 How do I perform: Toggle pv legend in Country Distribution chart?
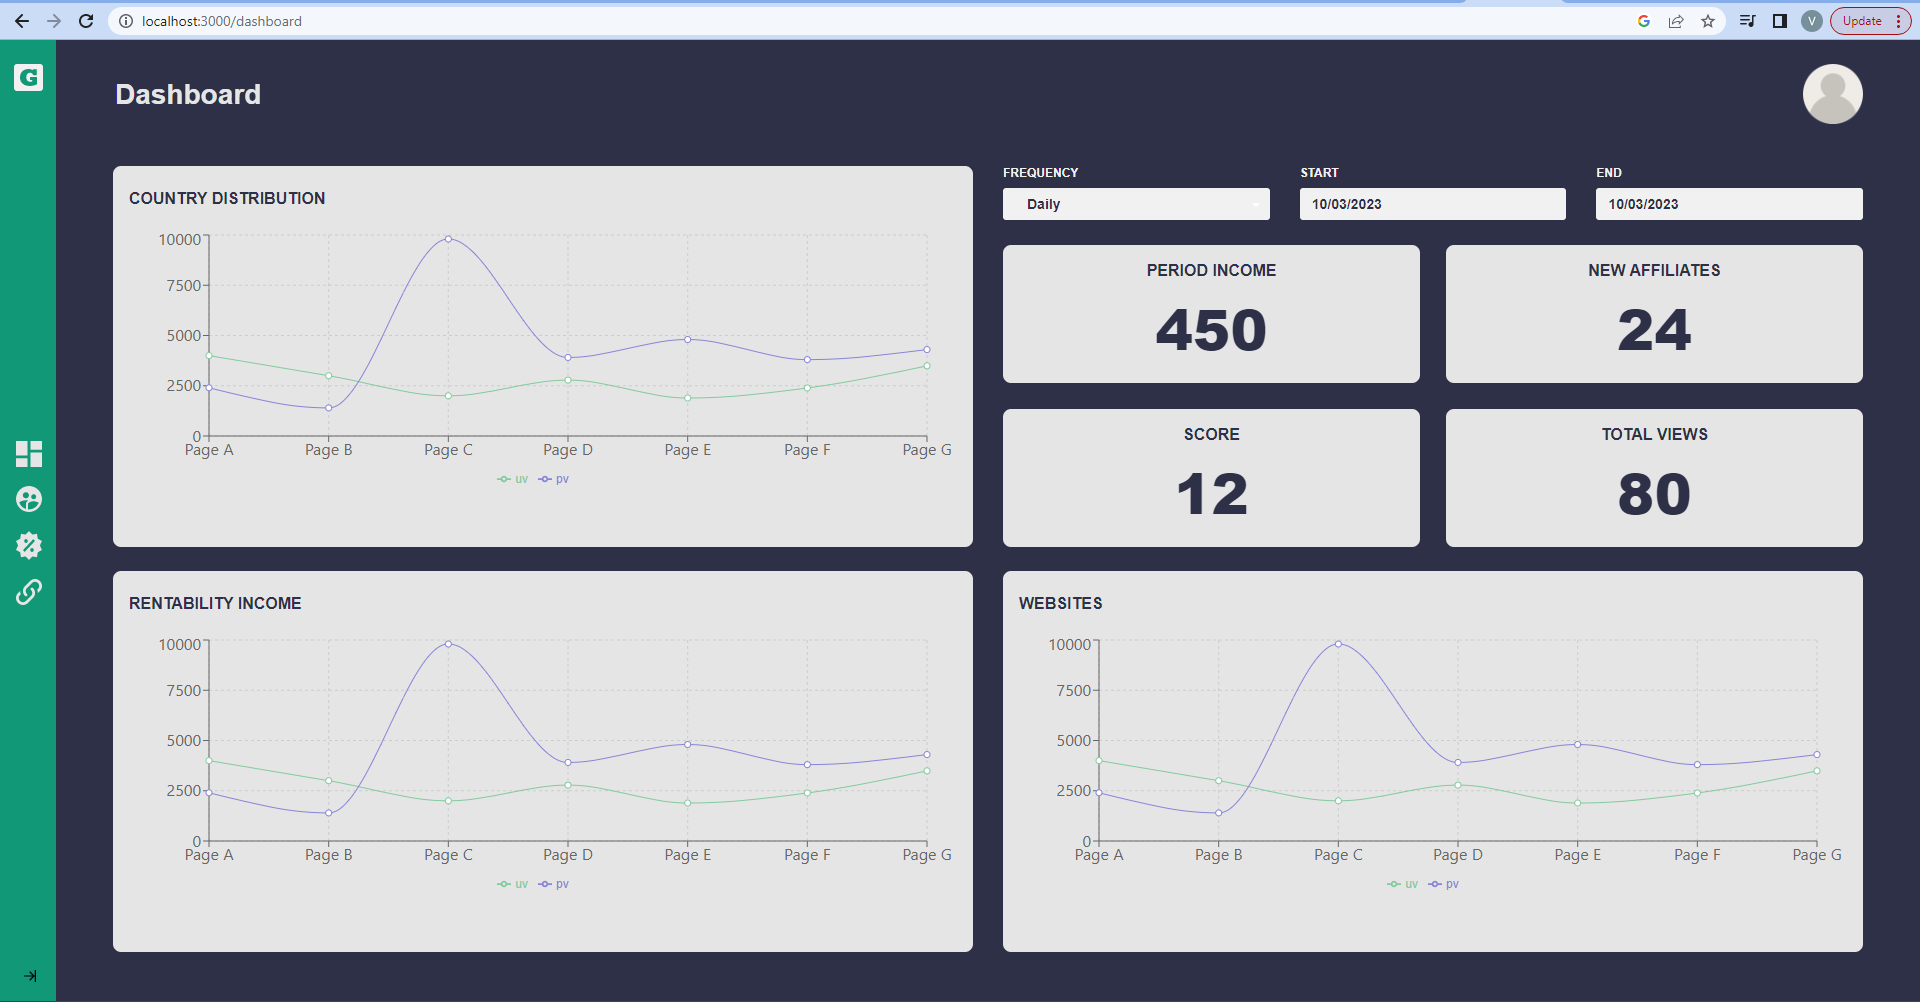click(x=554, y=479)
